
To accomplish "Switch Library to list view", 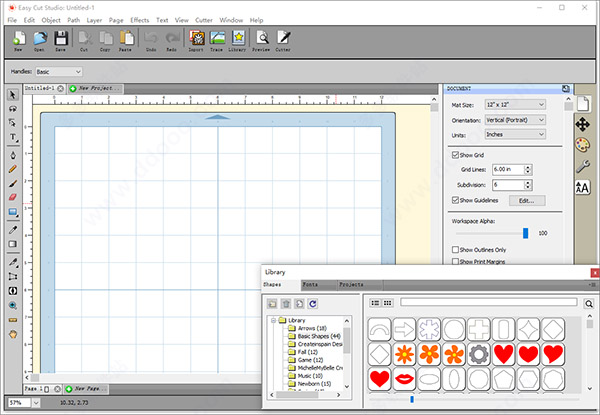I will (375, 303).
